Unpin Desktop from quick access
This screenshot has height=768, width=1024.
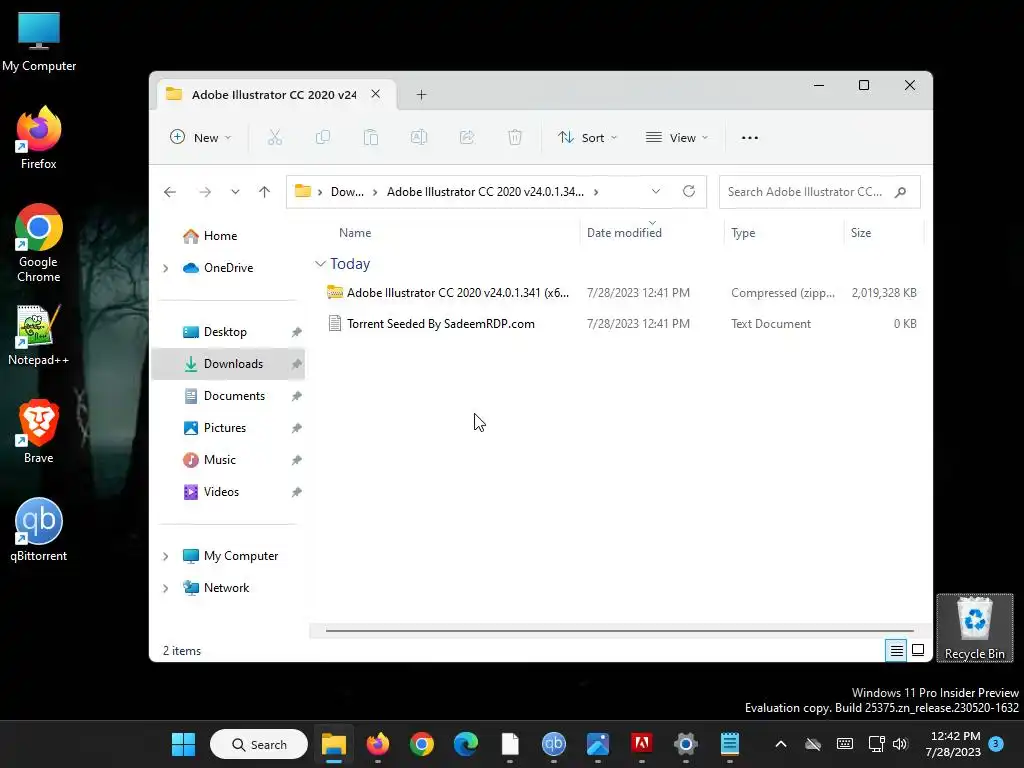(296, 332)
